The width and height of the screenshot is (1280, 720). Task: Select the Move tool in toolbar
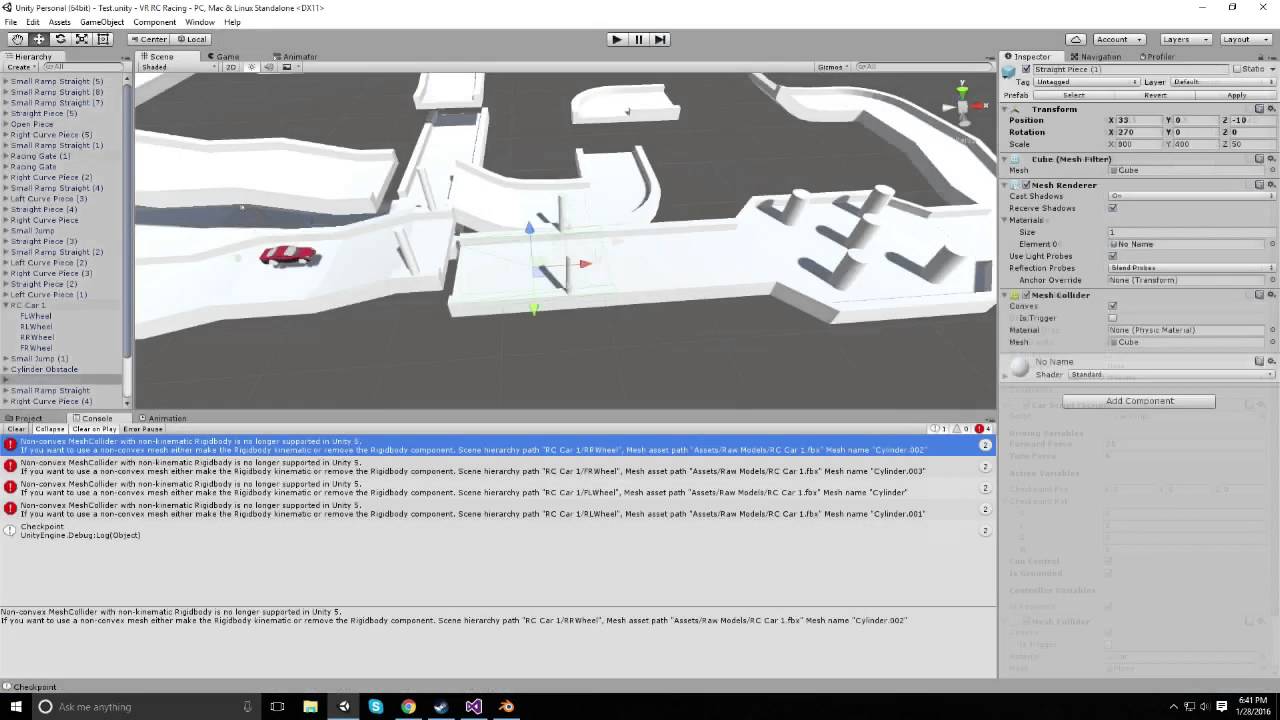point(39,39)
